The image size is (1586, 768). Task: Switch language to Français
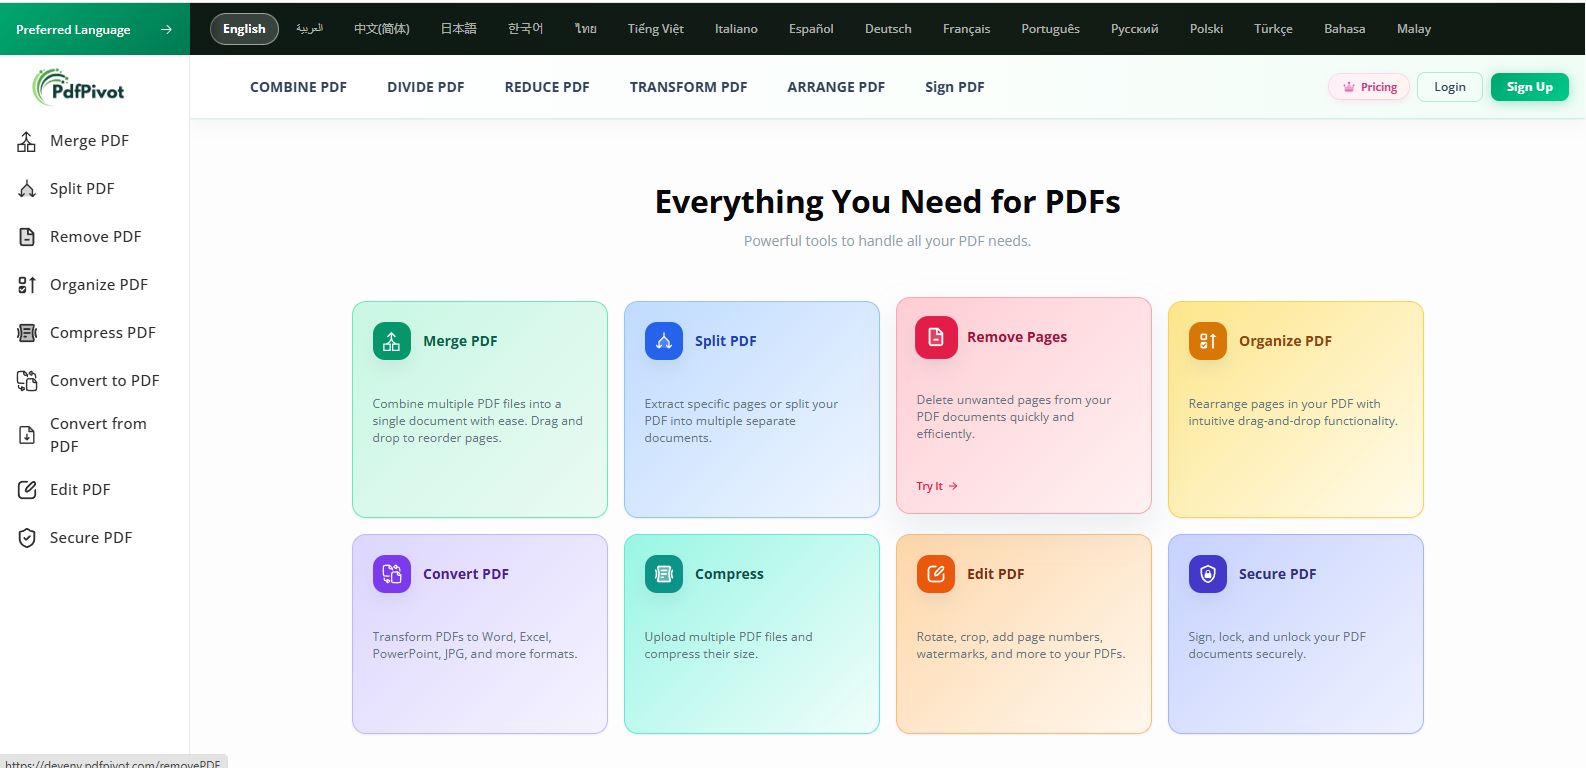[966, 29]
